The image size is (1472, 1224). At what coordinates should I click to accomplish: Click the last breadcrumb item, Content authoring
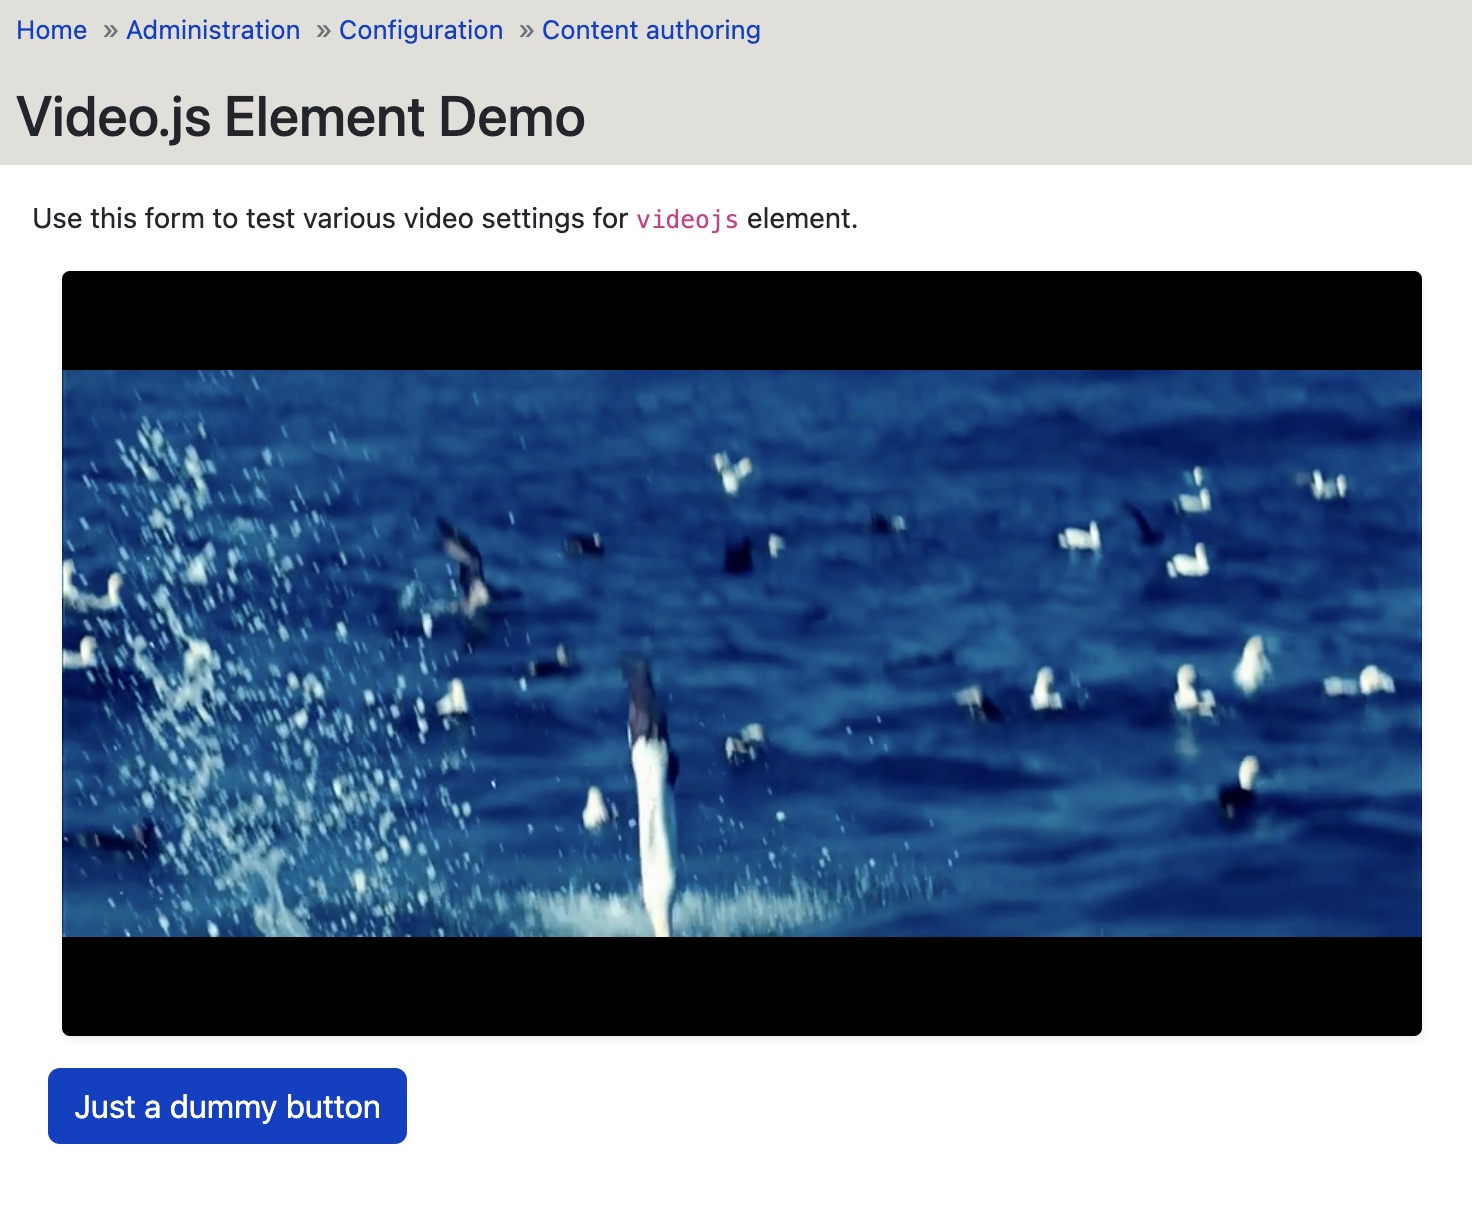649,30
